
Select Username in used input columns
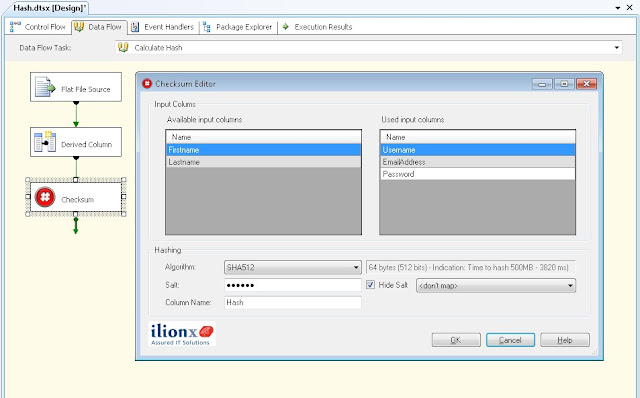coord(478,150)
